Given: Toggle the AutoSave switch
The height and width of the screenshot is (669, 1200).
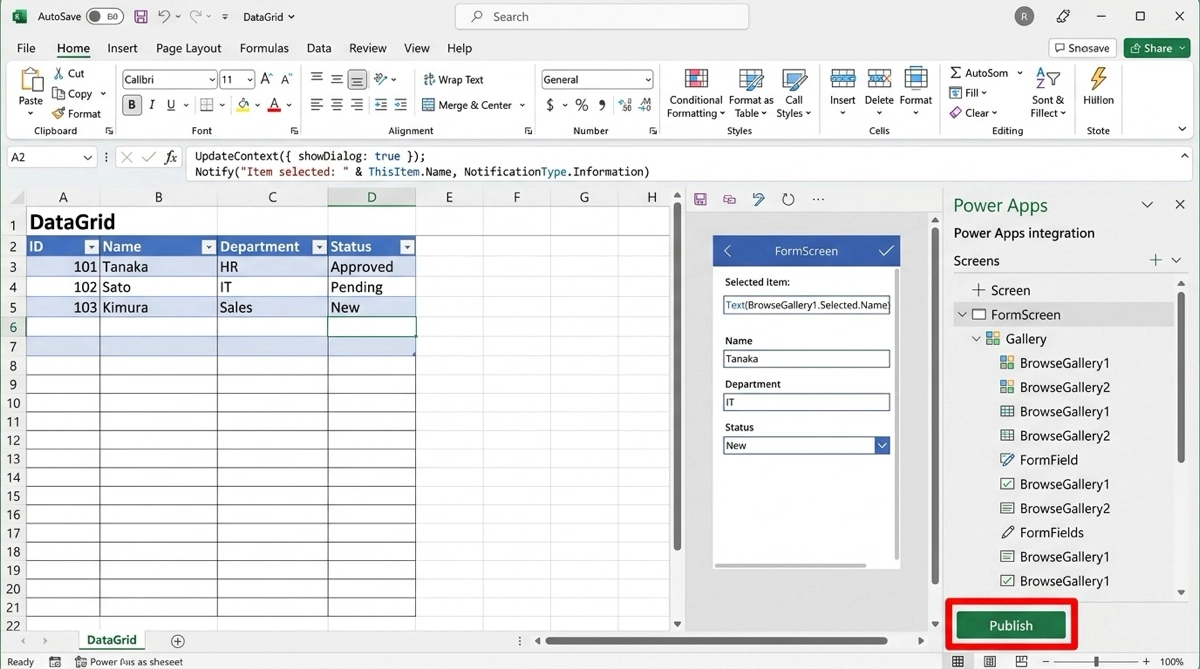Looking at the screenshot, I should (x=104, y=17).
